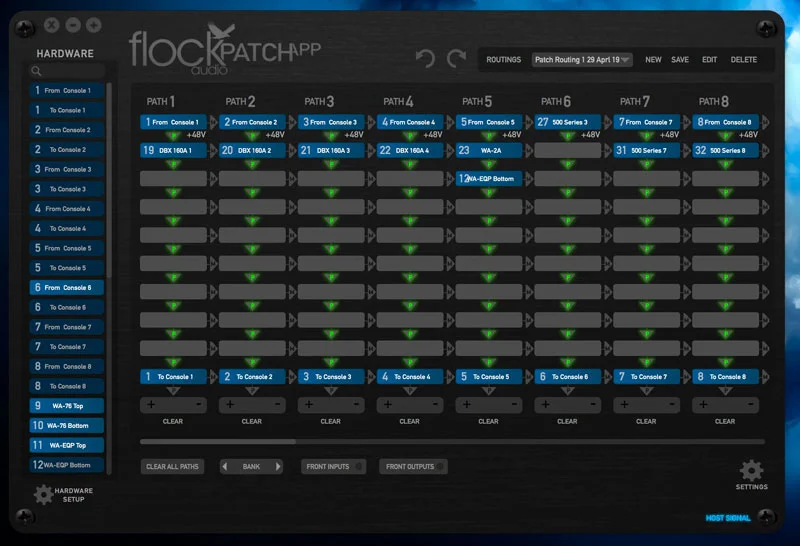Open the Settings gear icon

(x=752, y=470)
